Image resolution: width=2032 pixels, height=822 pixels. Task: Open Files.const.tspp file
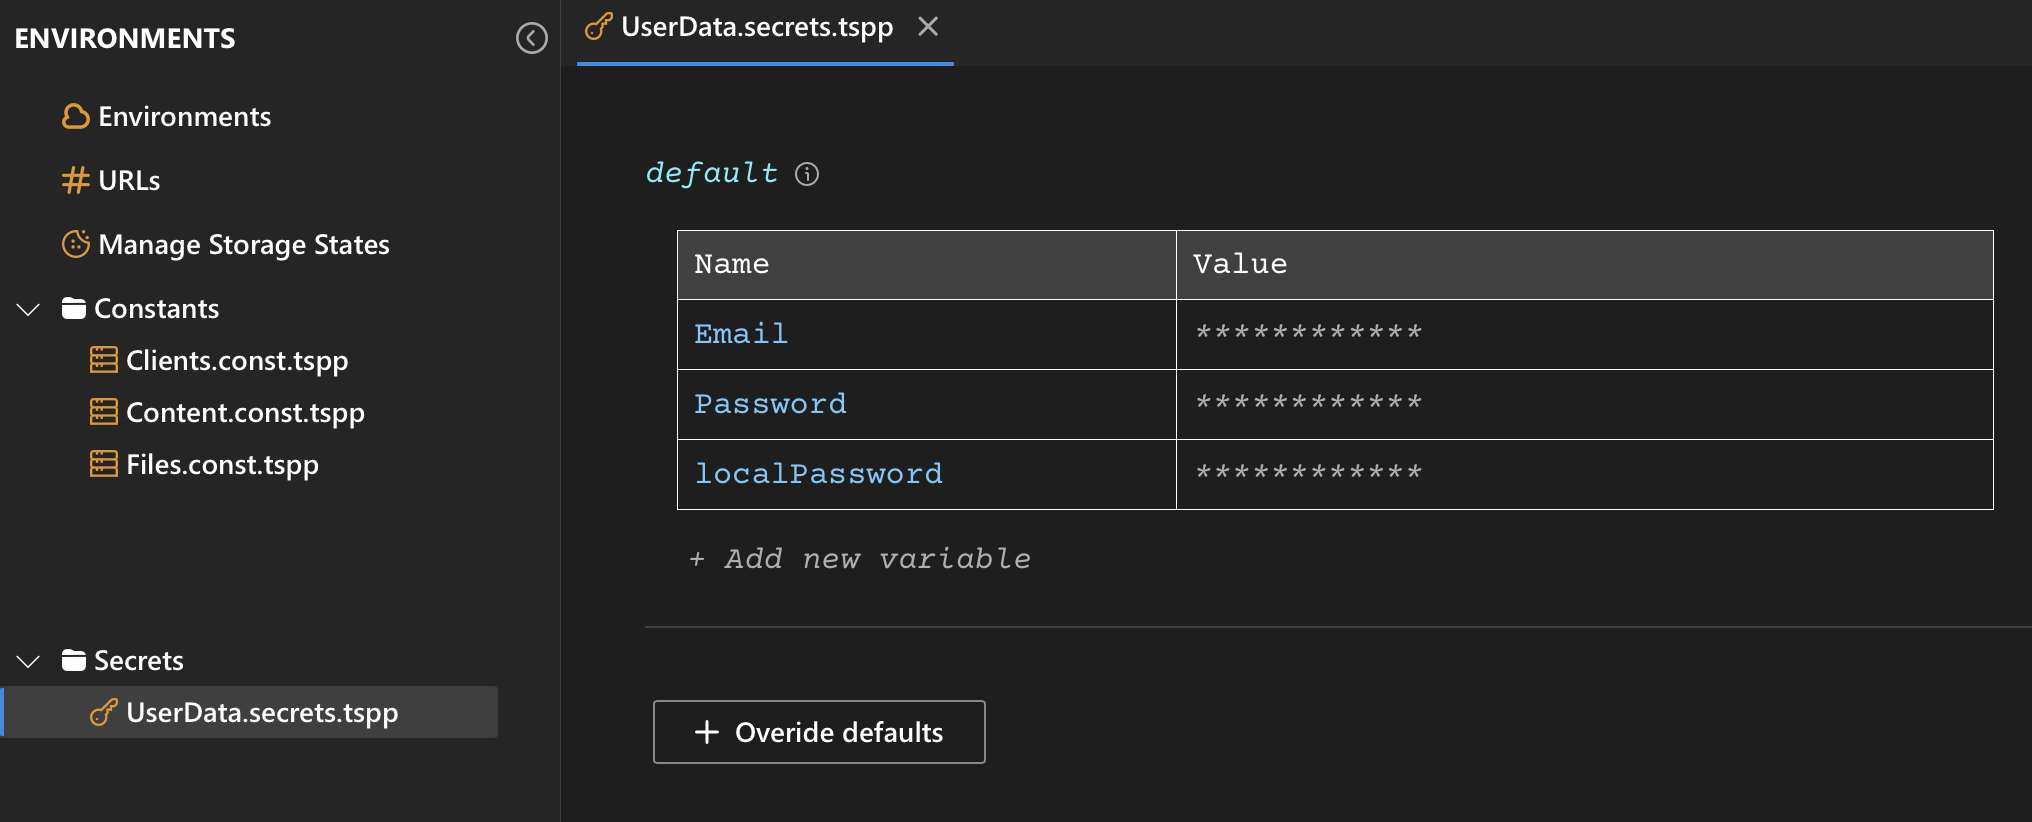coord(222,465)
